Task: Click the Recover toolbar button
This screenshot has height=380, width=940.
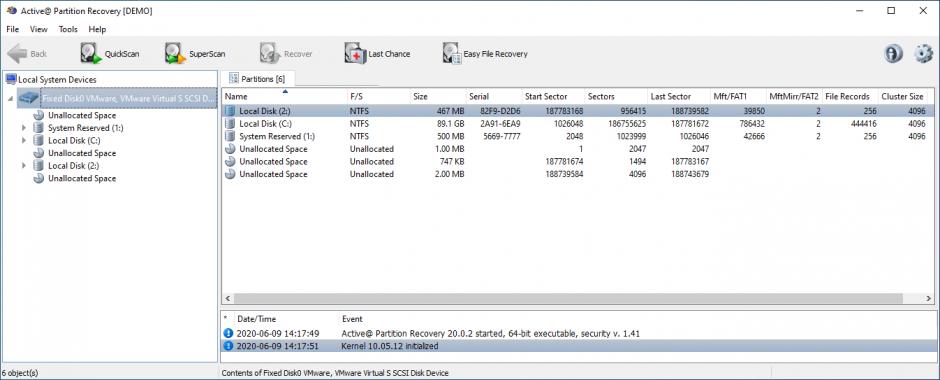Action: tap(286, 53)
